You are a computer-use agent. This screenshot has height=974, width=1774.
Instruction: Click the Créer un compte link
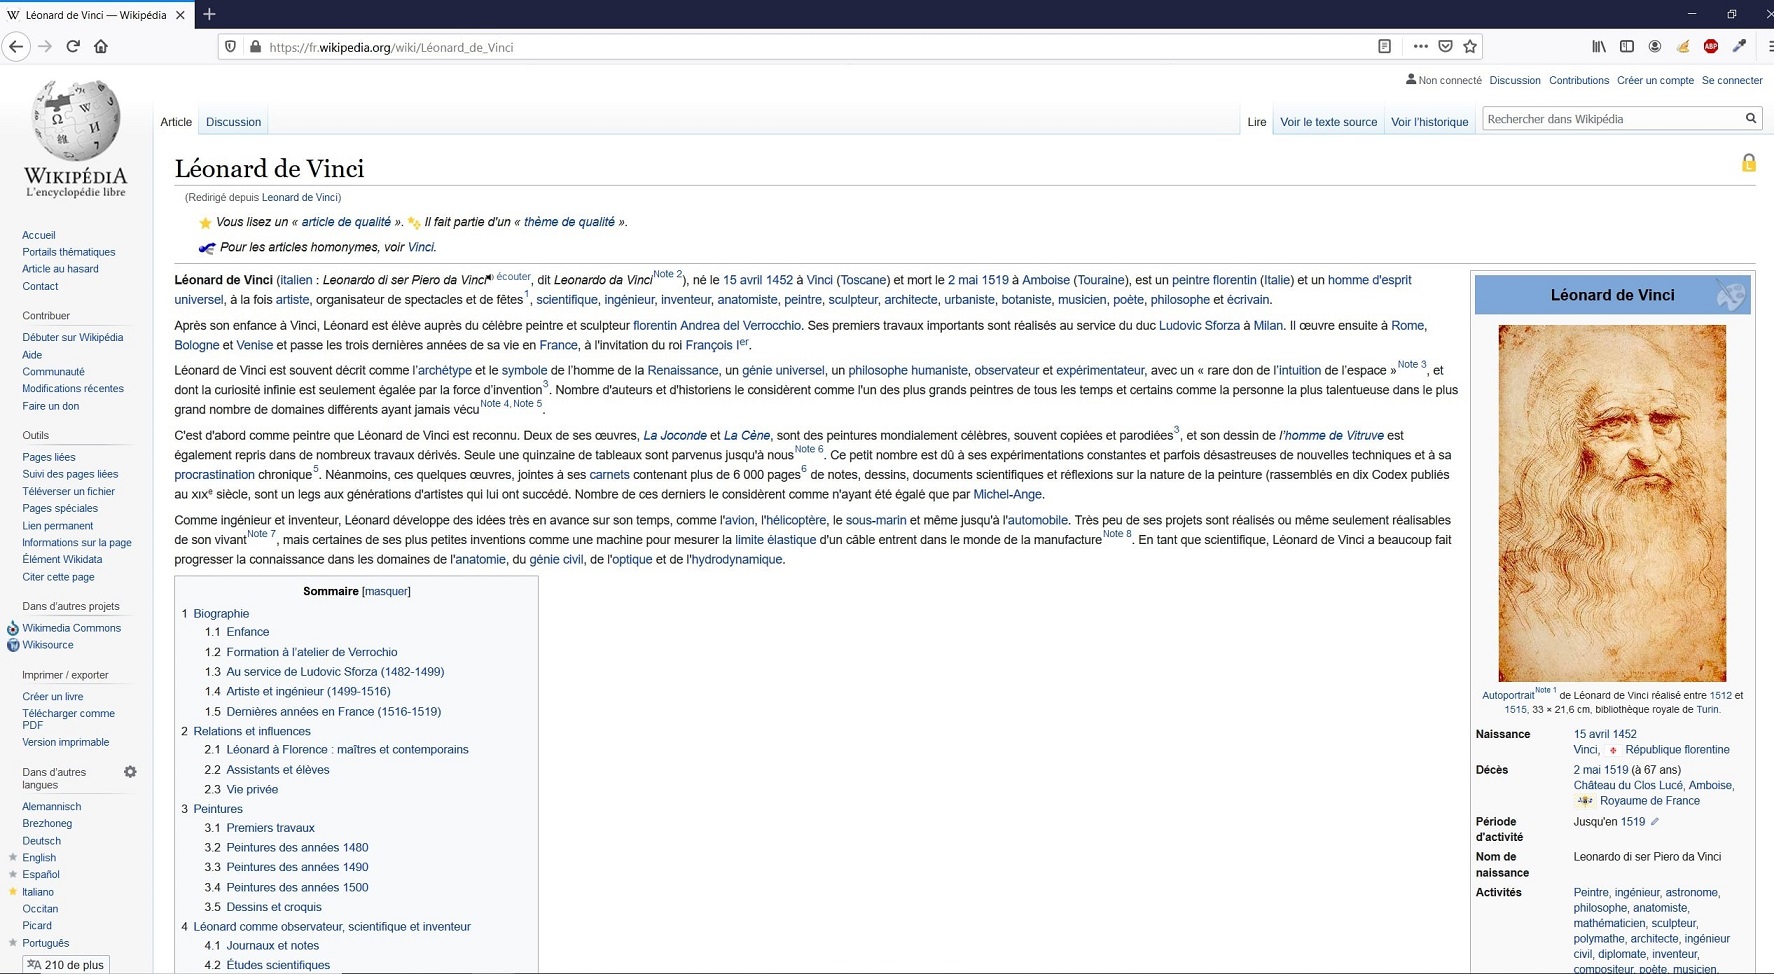(x=1655, y=80)
